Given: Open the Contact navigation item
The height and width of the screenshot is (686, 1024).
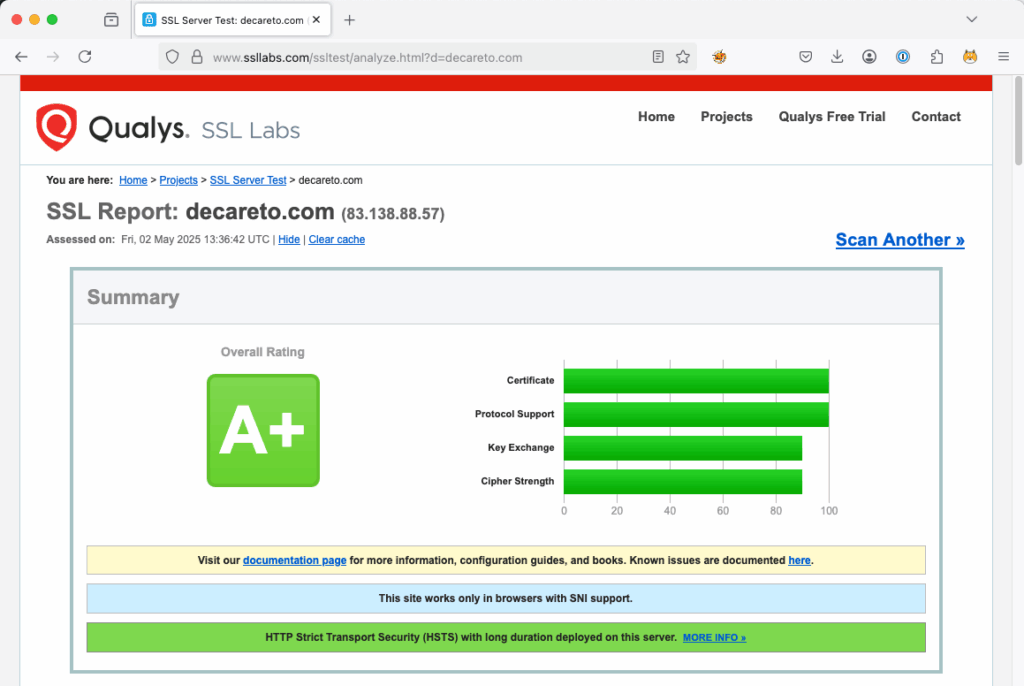Looking at the screenshot, I should point(936,116).
